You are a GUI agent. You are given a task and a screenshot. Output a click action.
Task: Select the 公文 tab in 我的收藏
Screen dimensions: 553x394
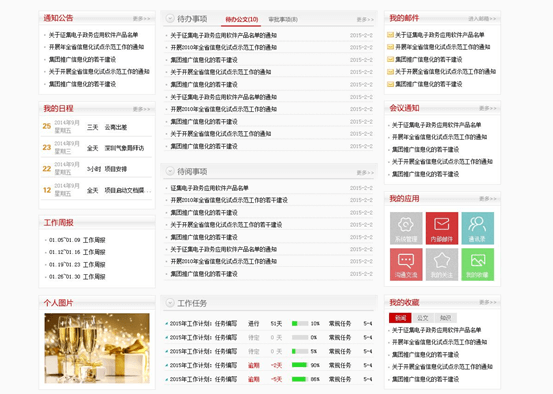tap(423, 318)
